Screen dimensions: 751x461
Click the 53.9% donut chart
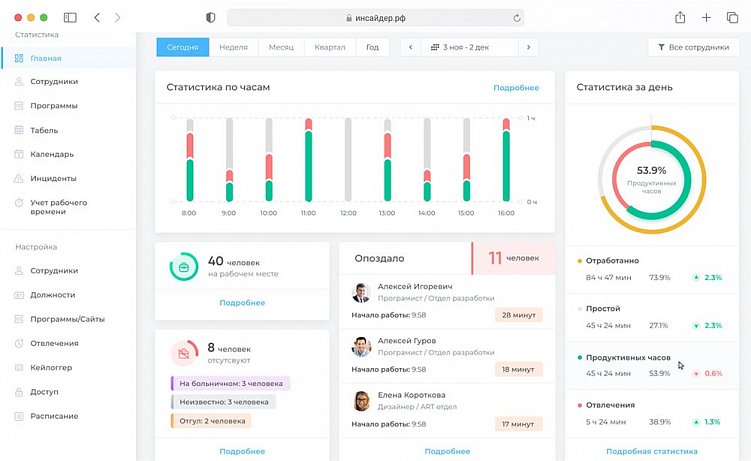[651, 180]
